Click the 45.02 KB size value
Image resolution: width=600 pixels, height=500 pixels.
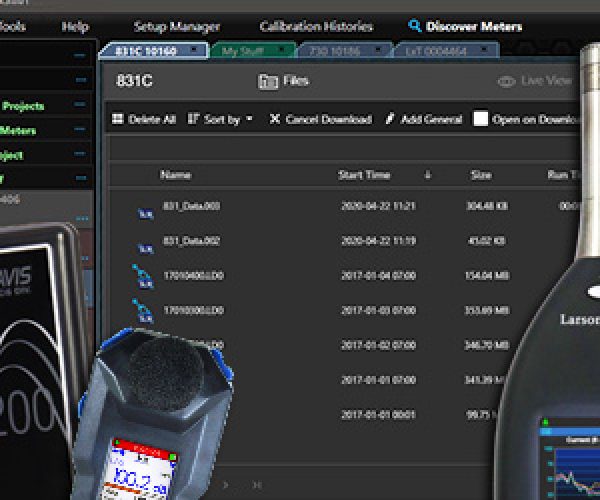tap(487, 241)
